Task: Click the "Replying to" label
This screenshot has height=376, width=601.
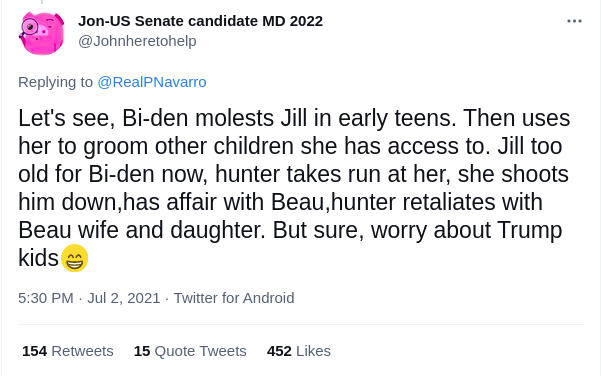Action: [x=55, y=82]
